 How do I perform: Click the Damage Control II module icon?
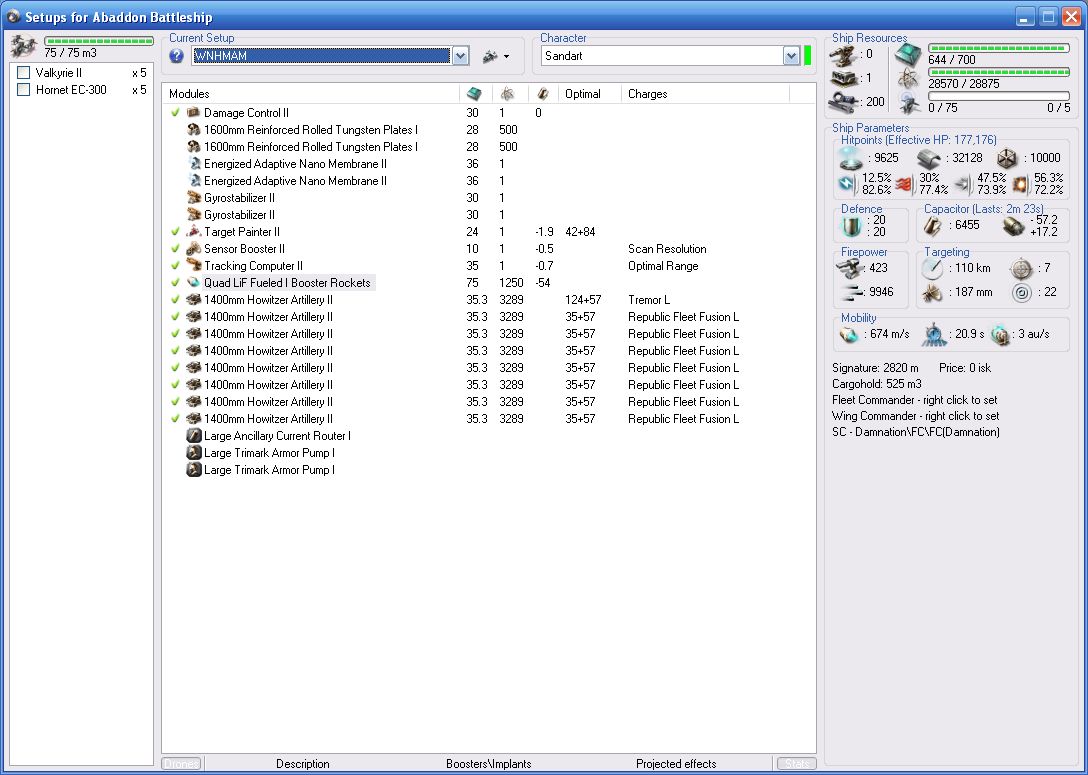pyautogui.click(x=194, y=113)
